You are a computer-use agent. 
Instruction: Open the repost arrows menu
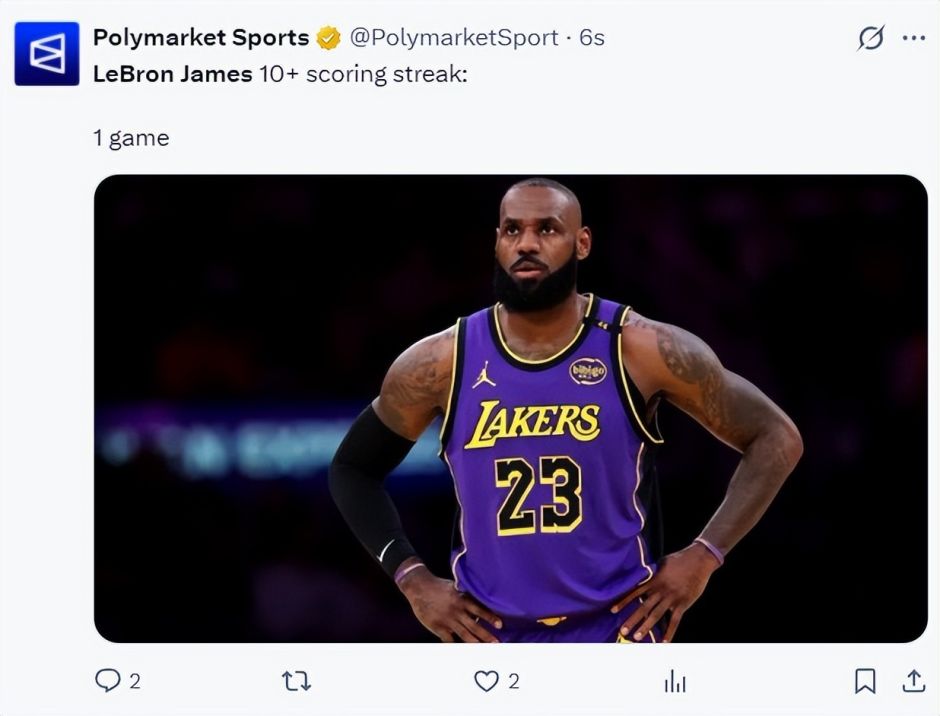[296, 682]
